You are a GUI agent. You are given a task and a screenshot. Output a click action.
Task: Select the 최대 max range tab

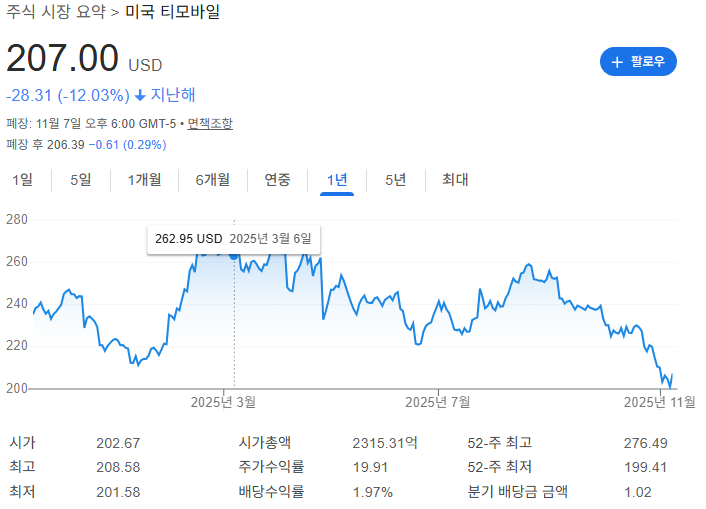pyautogui.click(x=455, y=180)
